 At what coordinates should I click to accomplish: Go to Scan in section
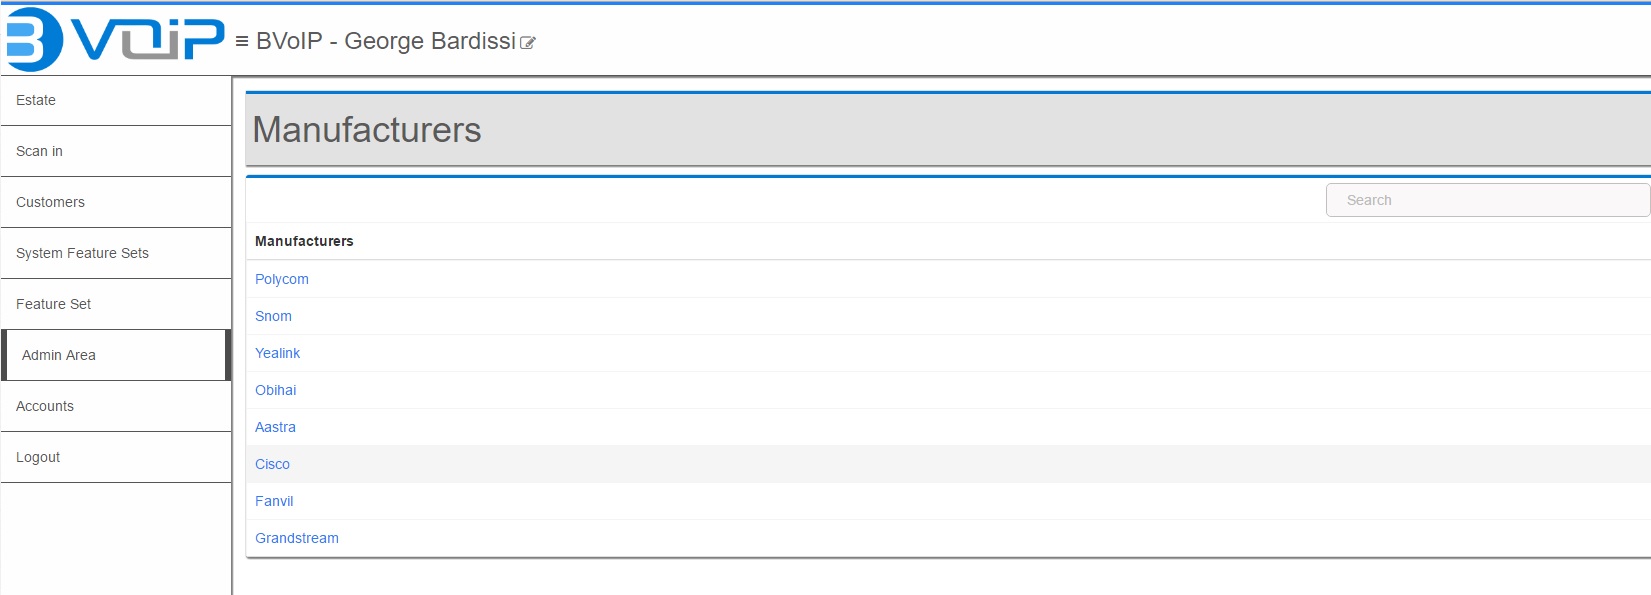coord(39,151)
